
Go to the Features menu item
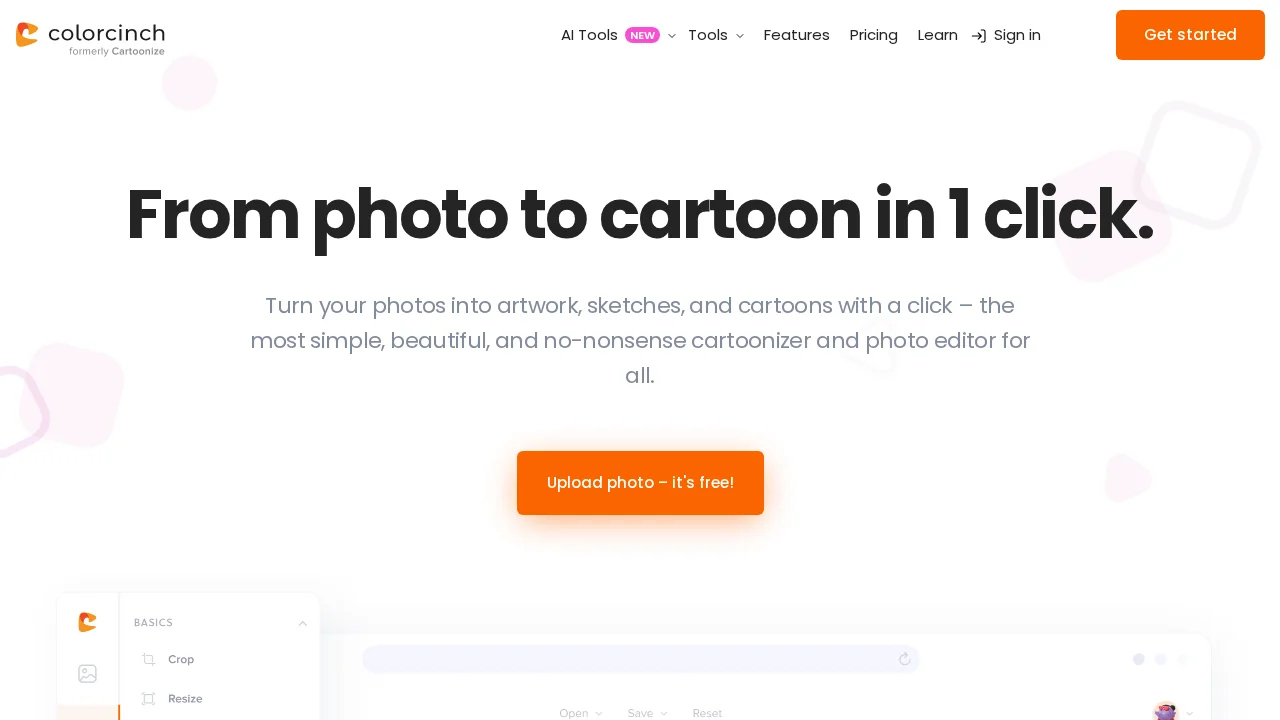tap(796, 35)
